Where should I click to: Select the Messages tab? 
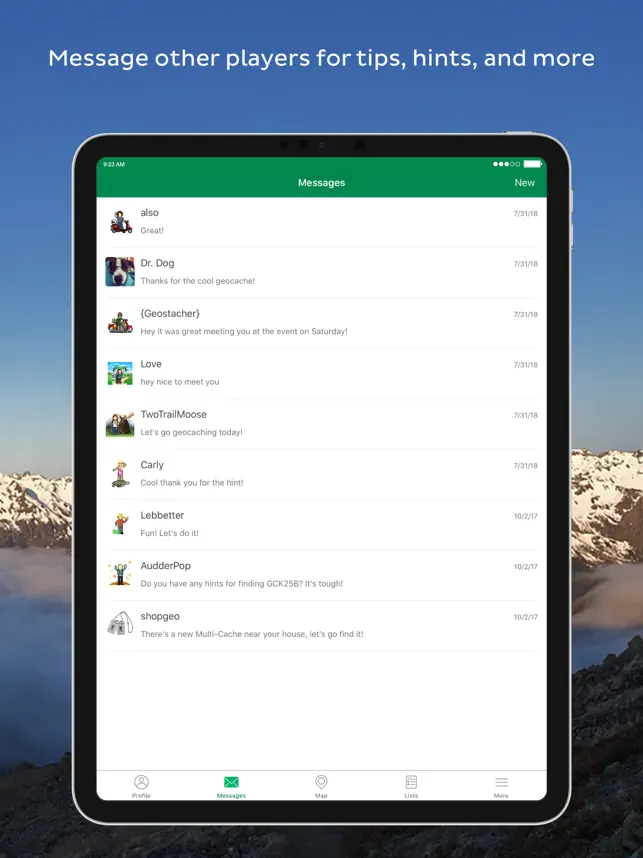(231, 786)
